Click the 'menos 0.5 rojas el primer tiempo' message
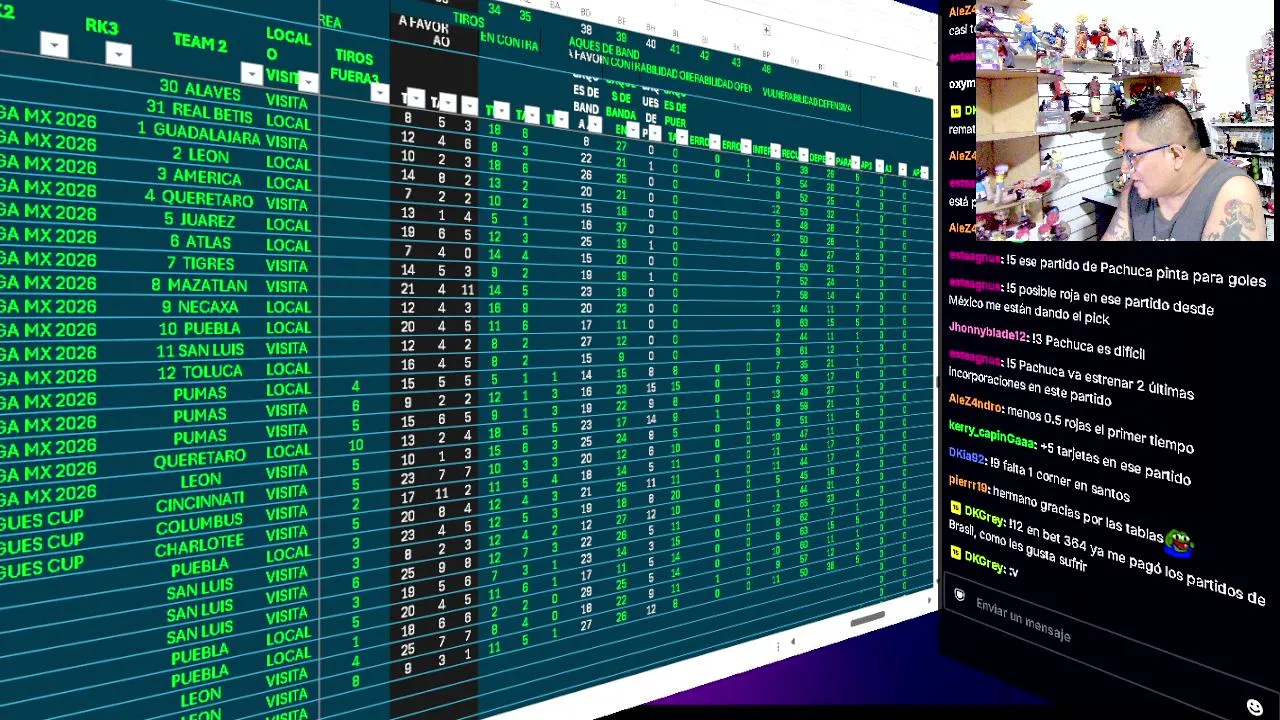The height and width of the screenshot is (720, 1280). click(x=1100, y=428)
